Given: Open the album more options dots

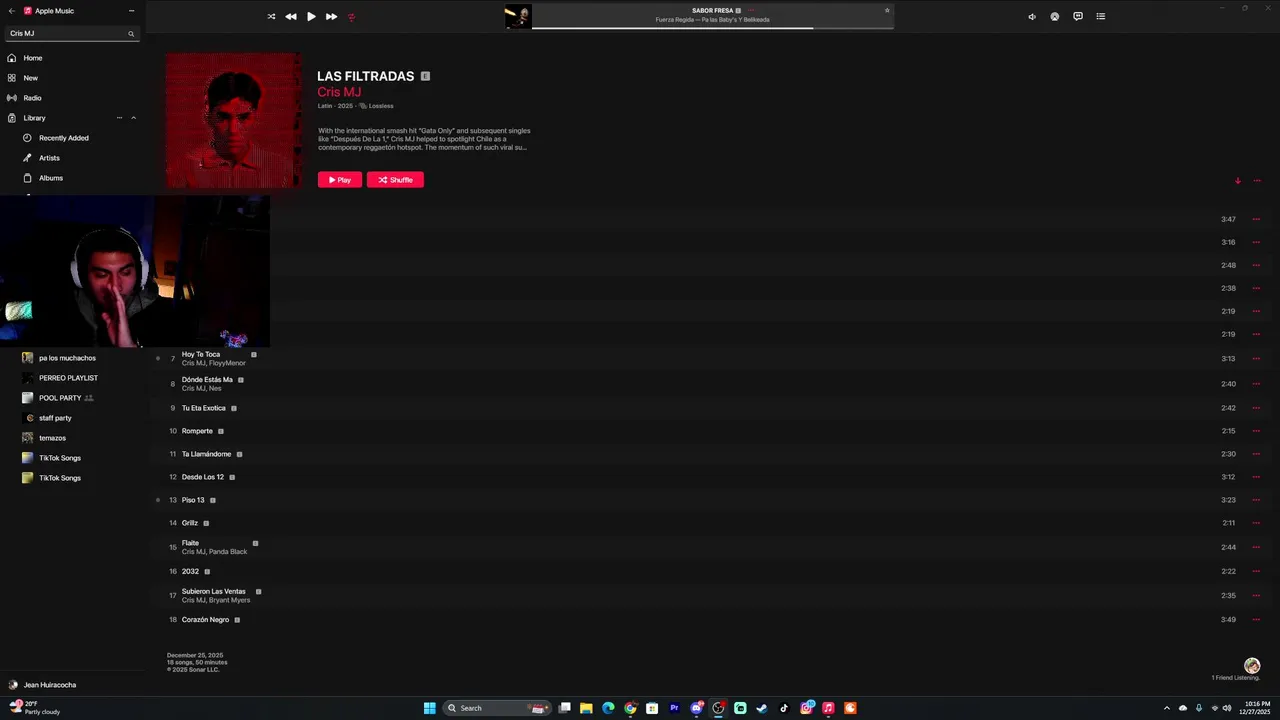Looking at the screenshot, I should (1257, 181).
